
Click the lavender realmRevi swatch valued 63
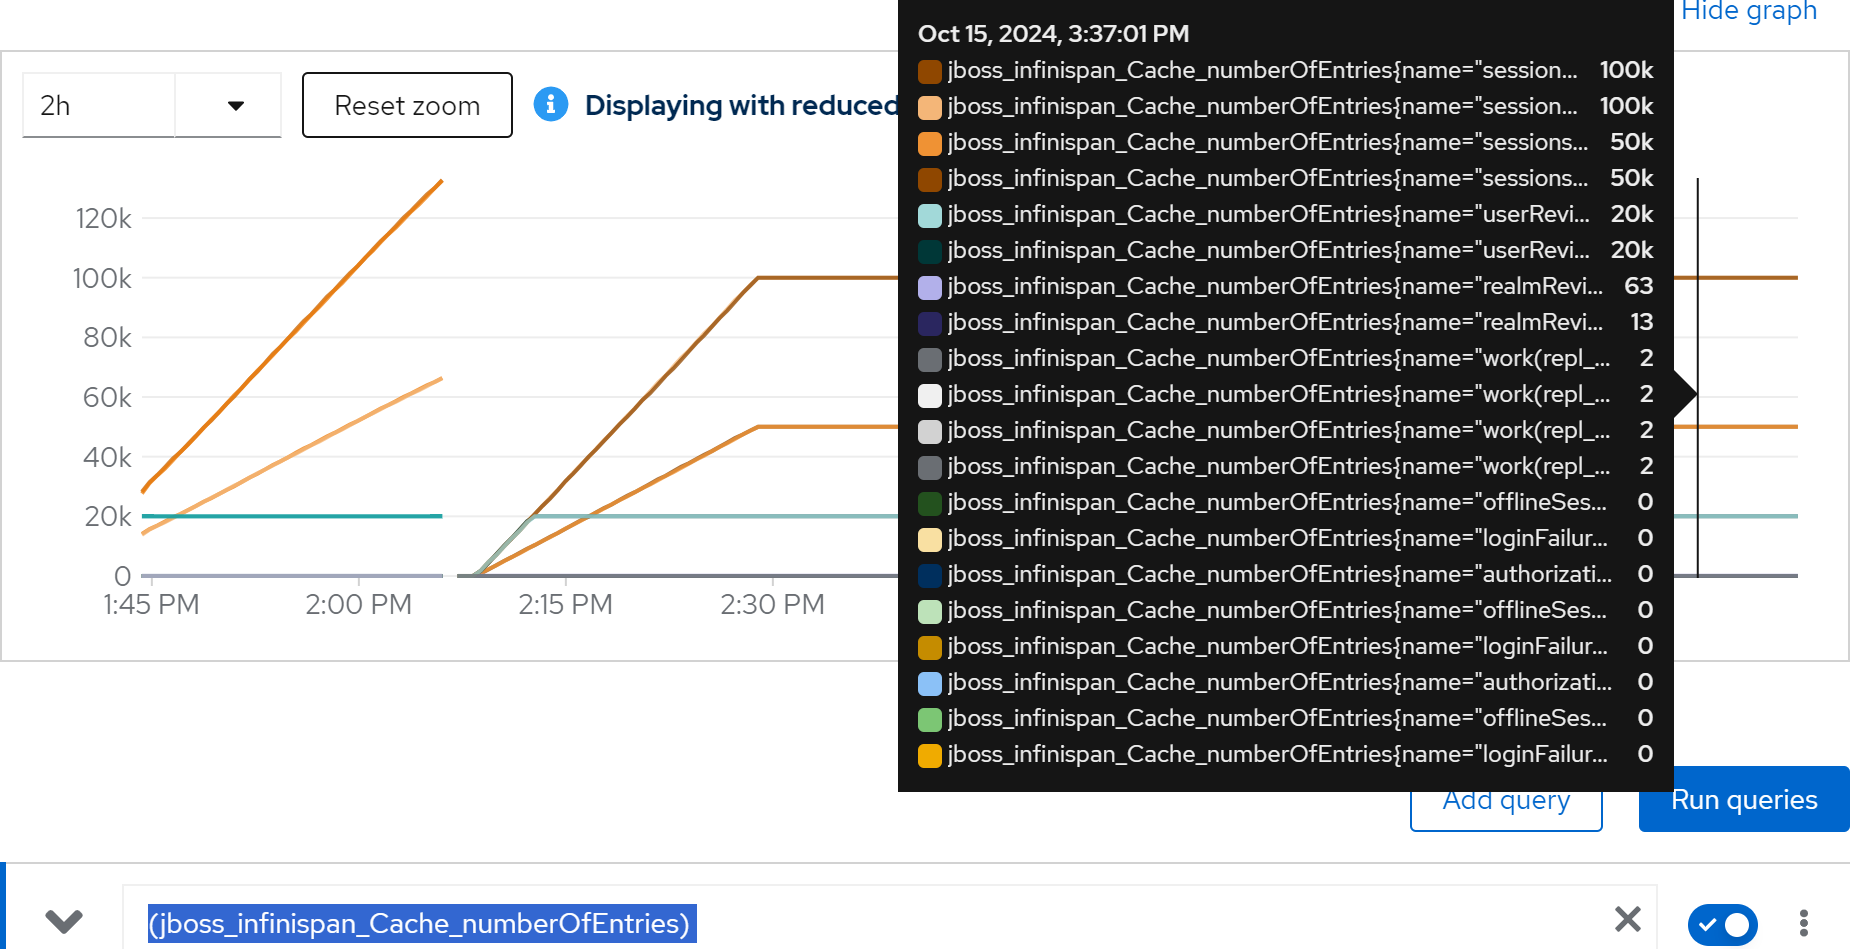[x=930, y=287]
